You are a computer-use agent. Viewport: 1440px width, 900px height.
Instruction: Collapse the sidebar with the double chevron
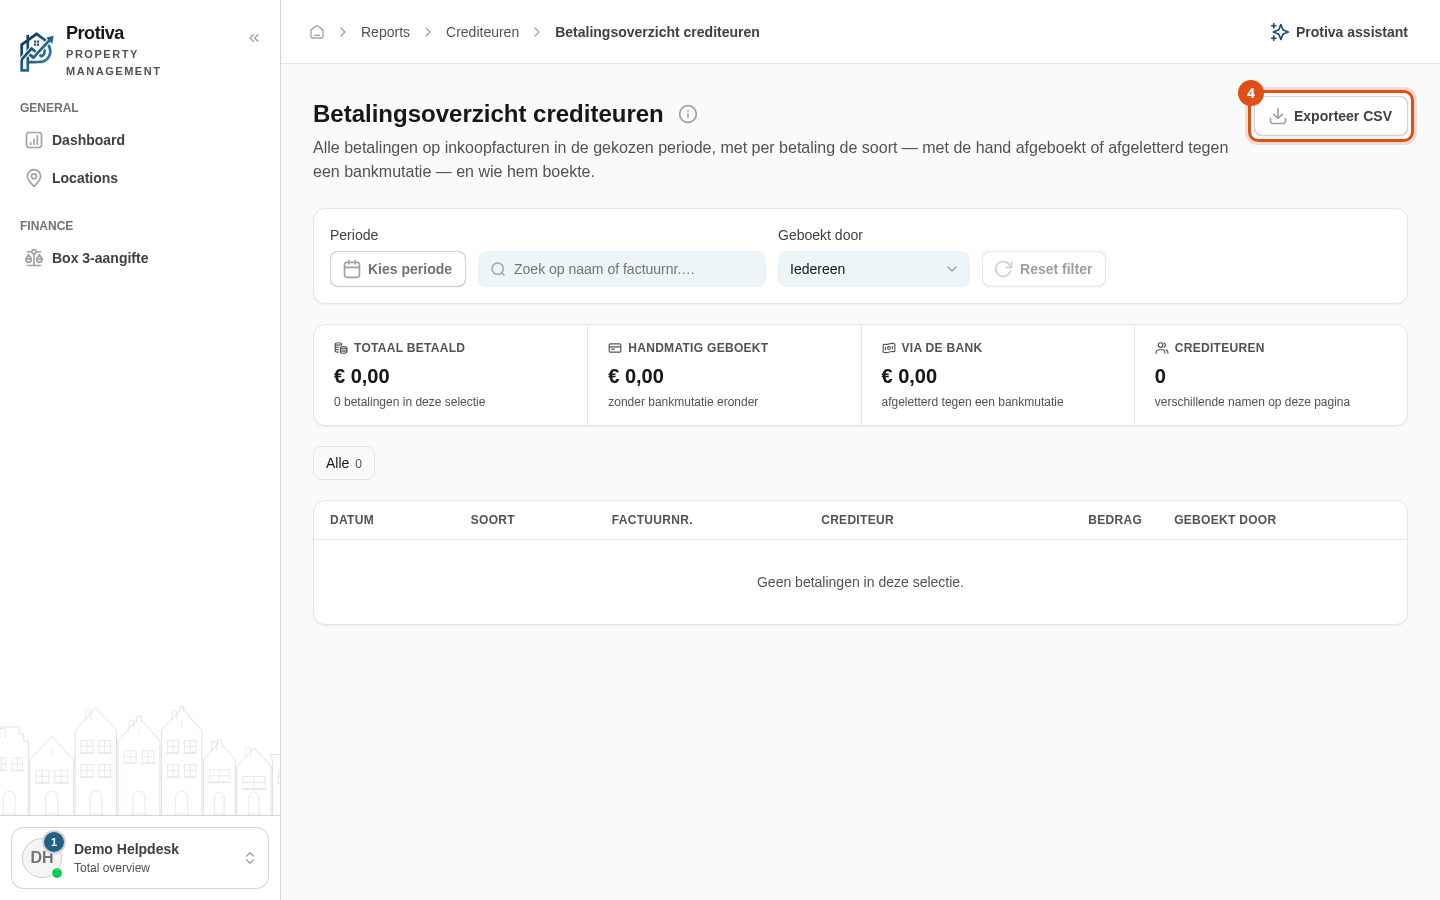tap(254, 38)
